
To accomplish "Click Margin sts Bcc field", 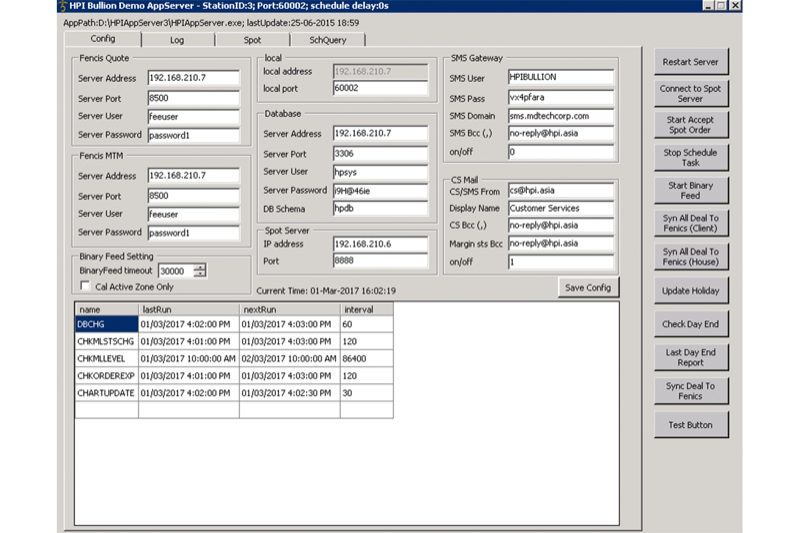I will point(561,243).
